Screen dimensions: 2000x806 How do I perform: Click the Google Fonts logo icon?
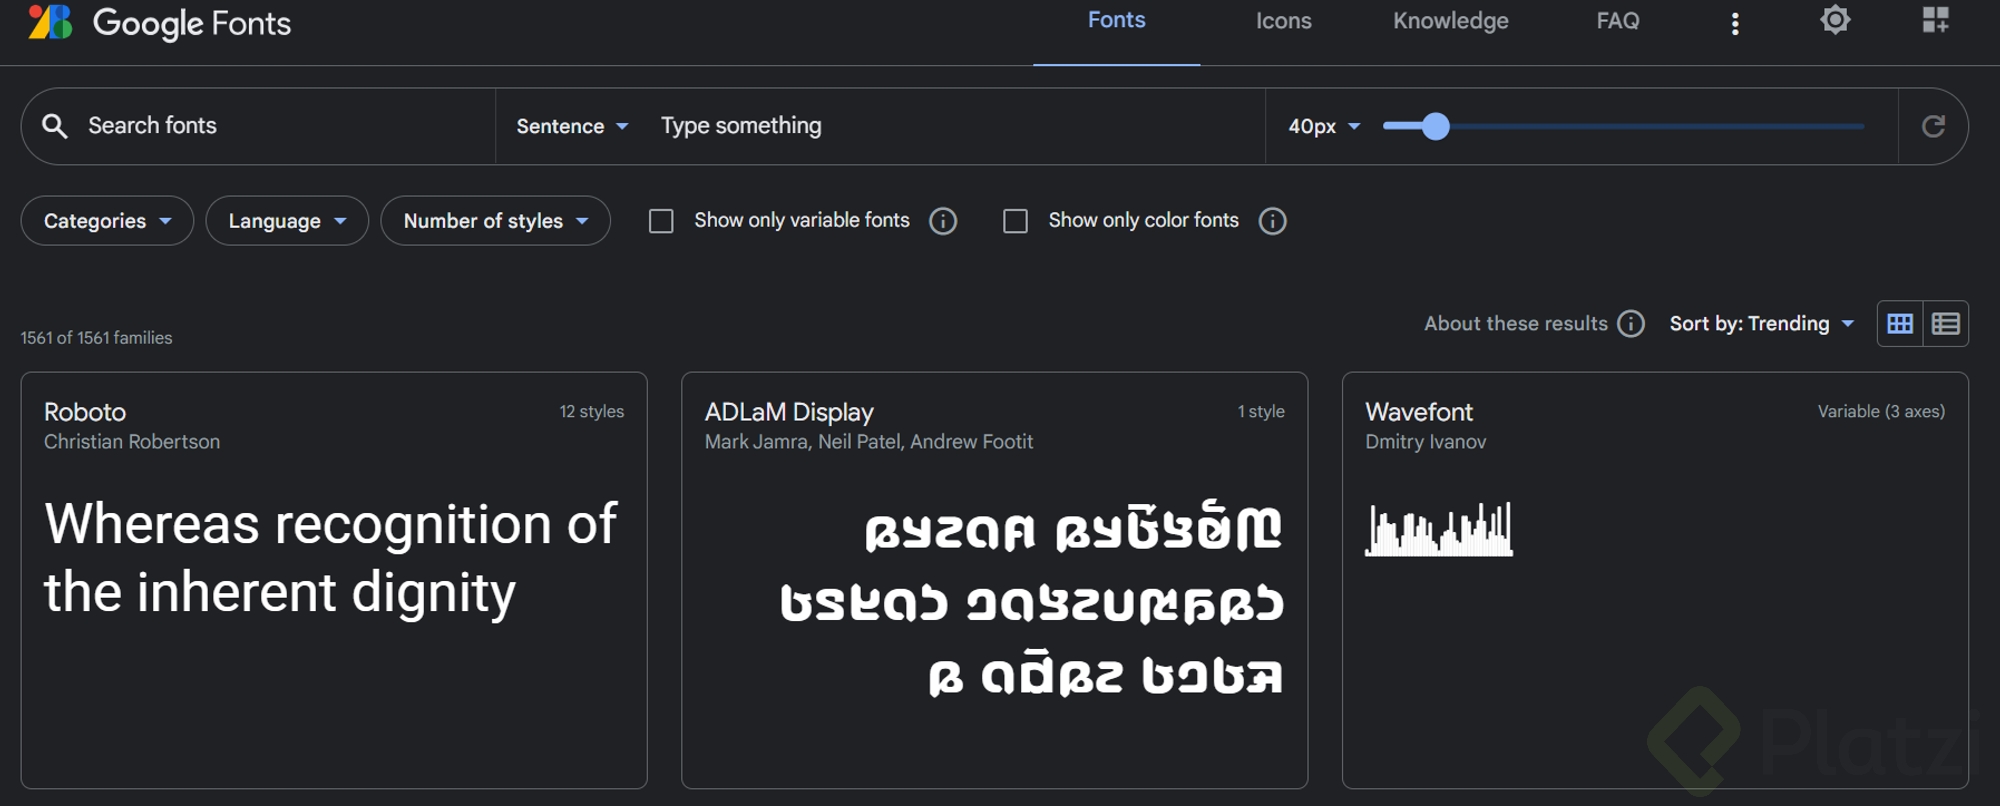pyautogui.click(x=50, y=21)
